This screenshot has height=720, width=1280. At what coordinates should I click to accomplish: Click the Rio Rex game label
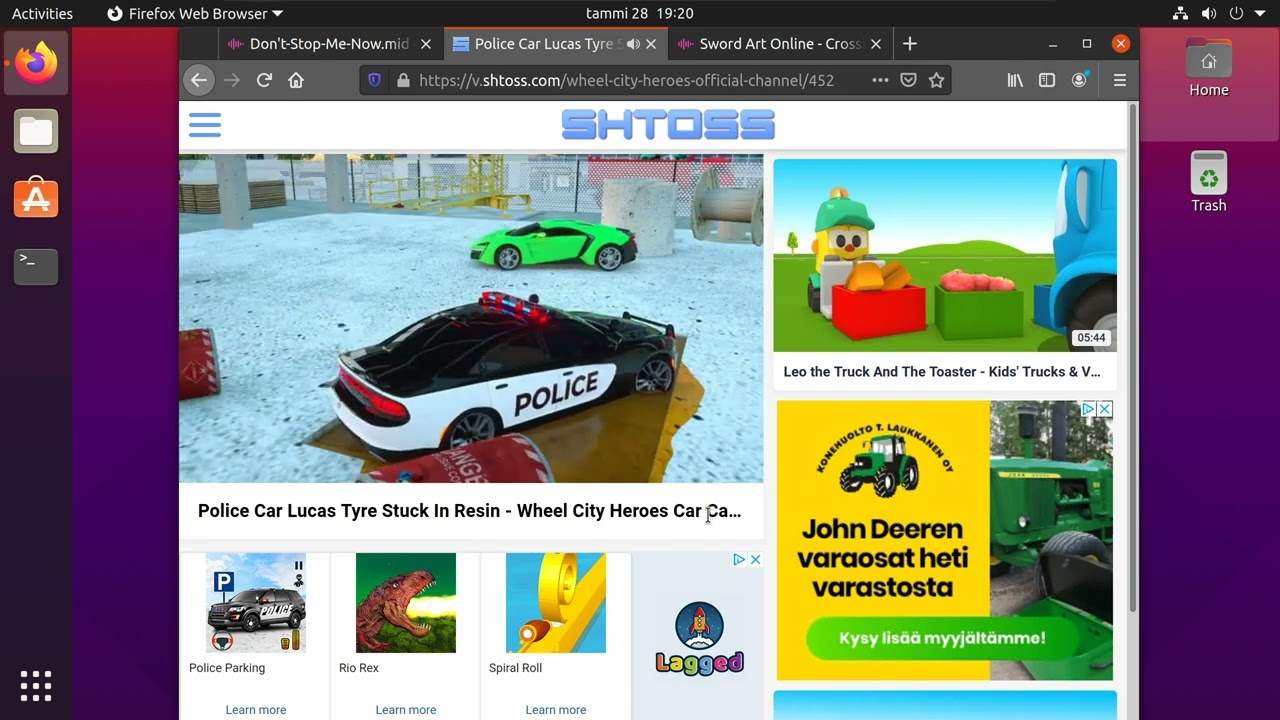point(359,668)
